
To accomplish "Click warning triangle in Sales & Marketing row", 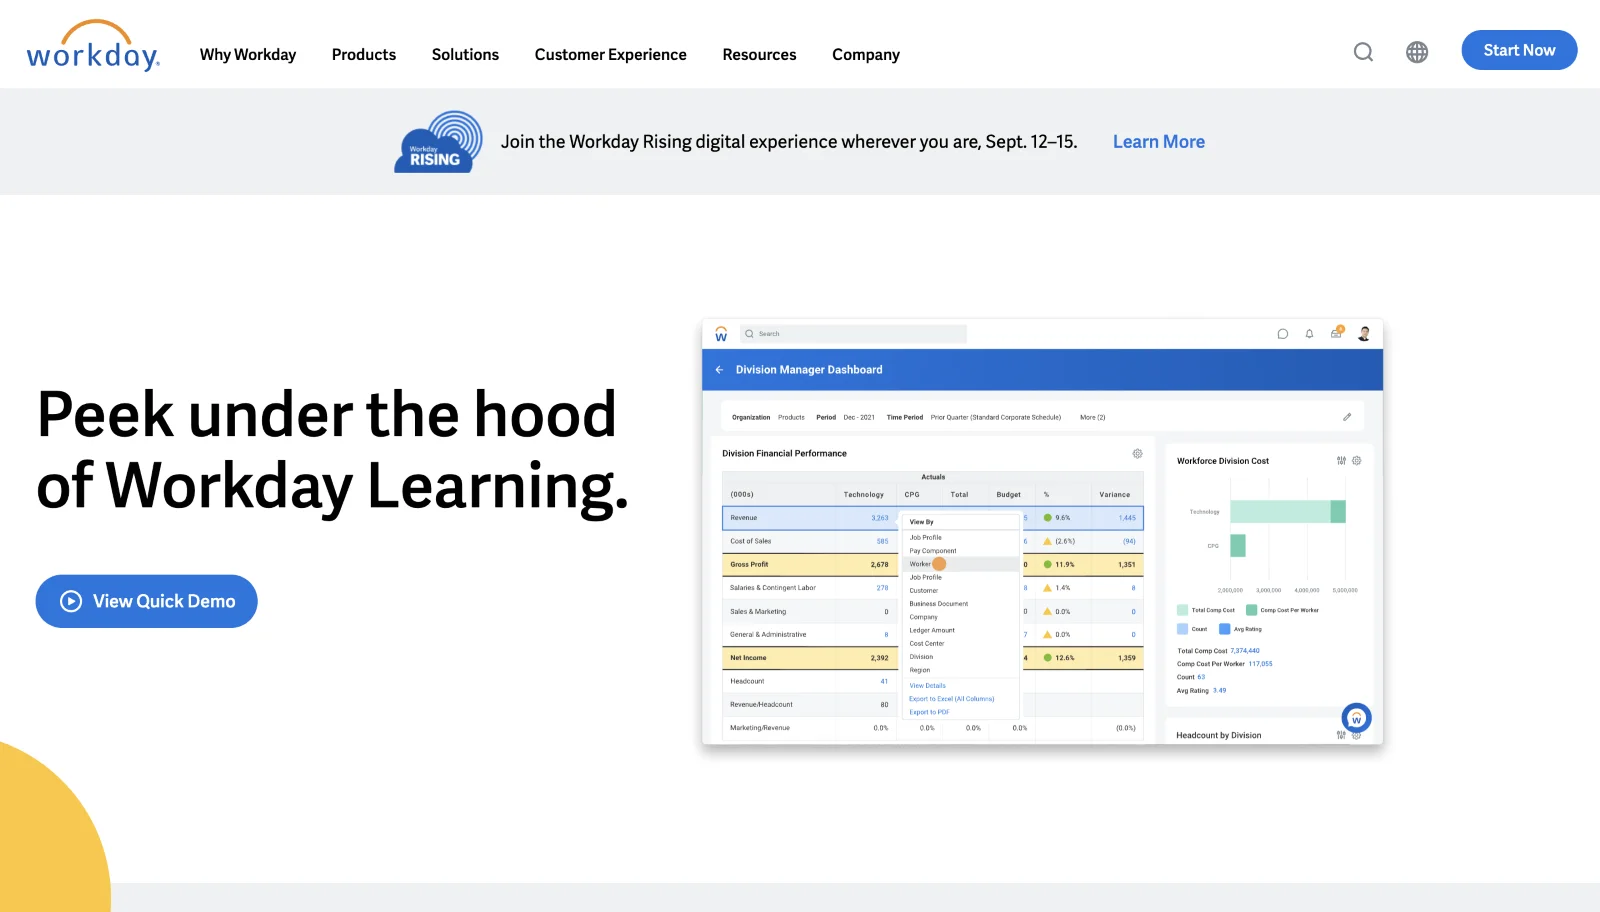I will click(1047, 611).
